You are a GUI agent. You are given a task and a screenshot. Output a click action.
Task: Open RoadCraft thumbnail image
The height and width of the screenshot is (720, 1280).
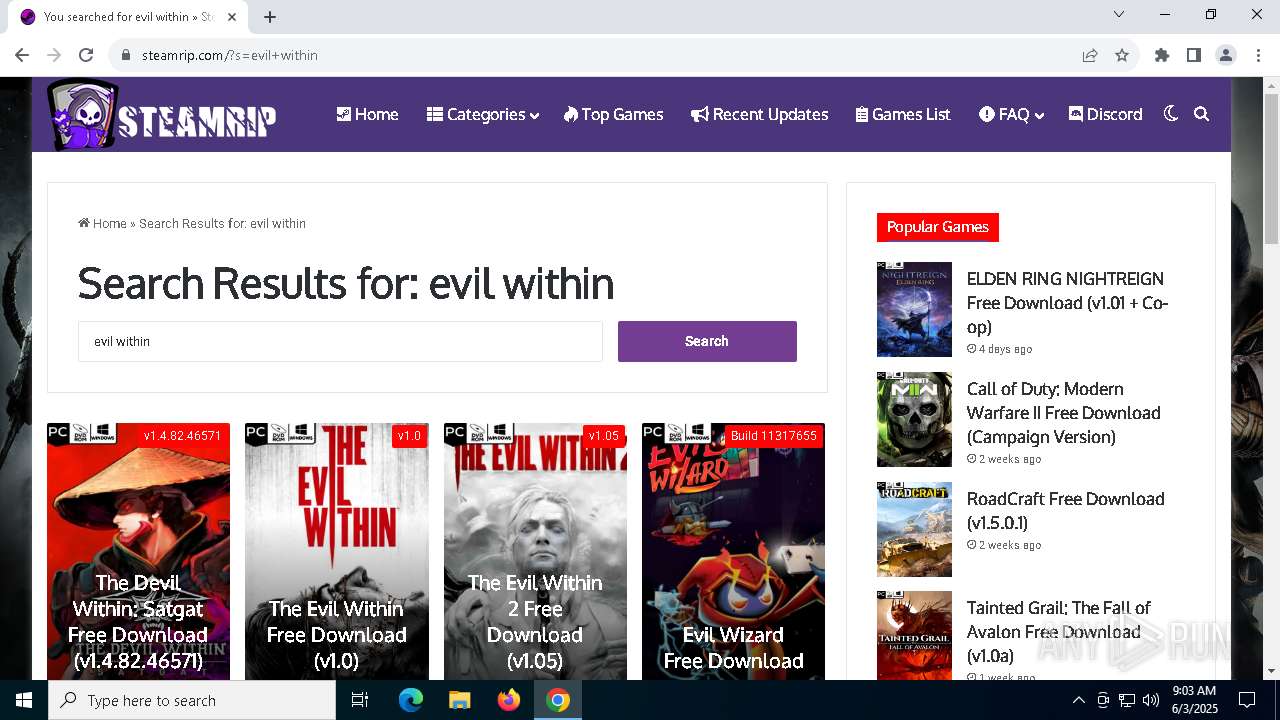(x=914, y=529)
